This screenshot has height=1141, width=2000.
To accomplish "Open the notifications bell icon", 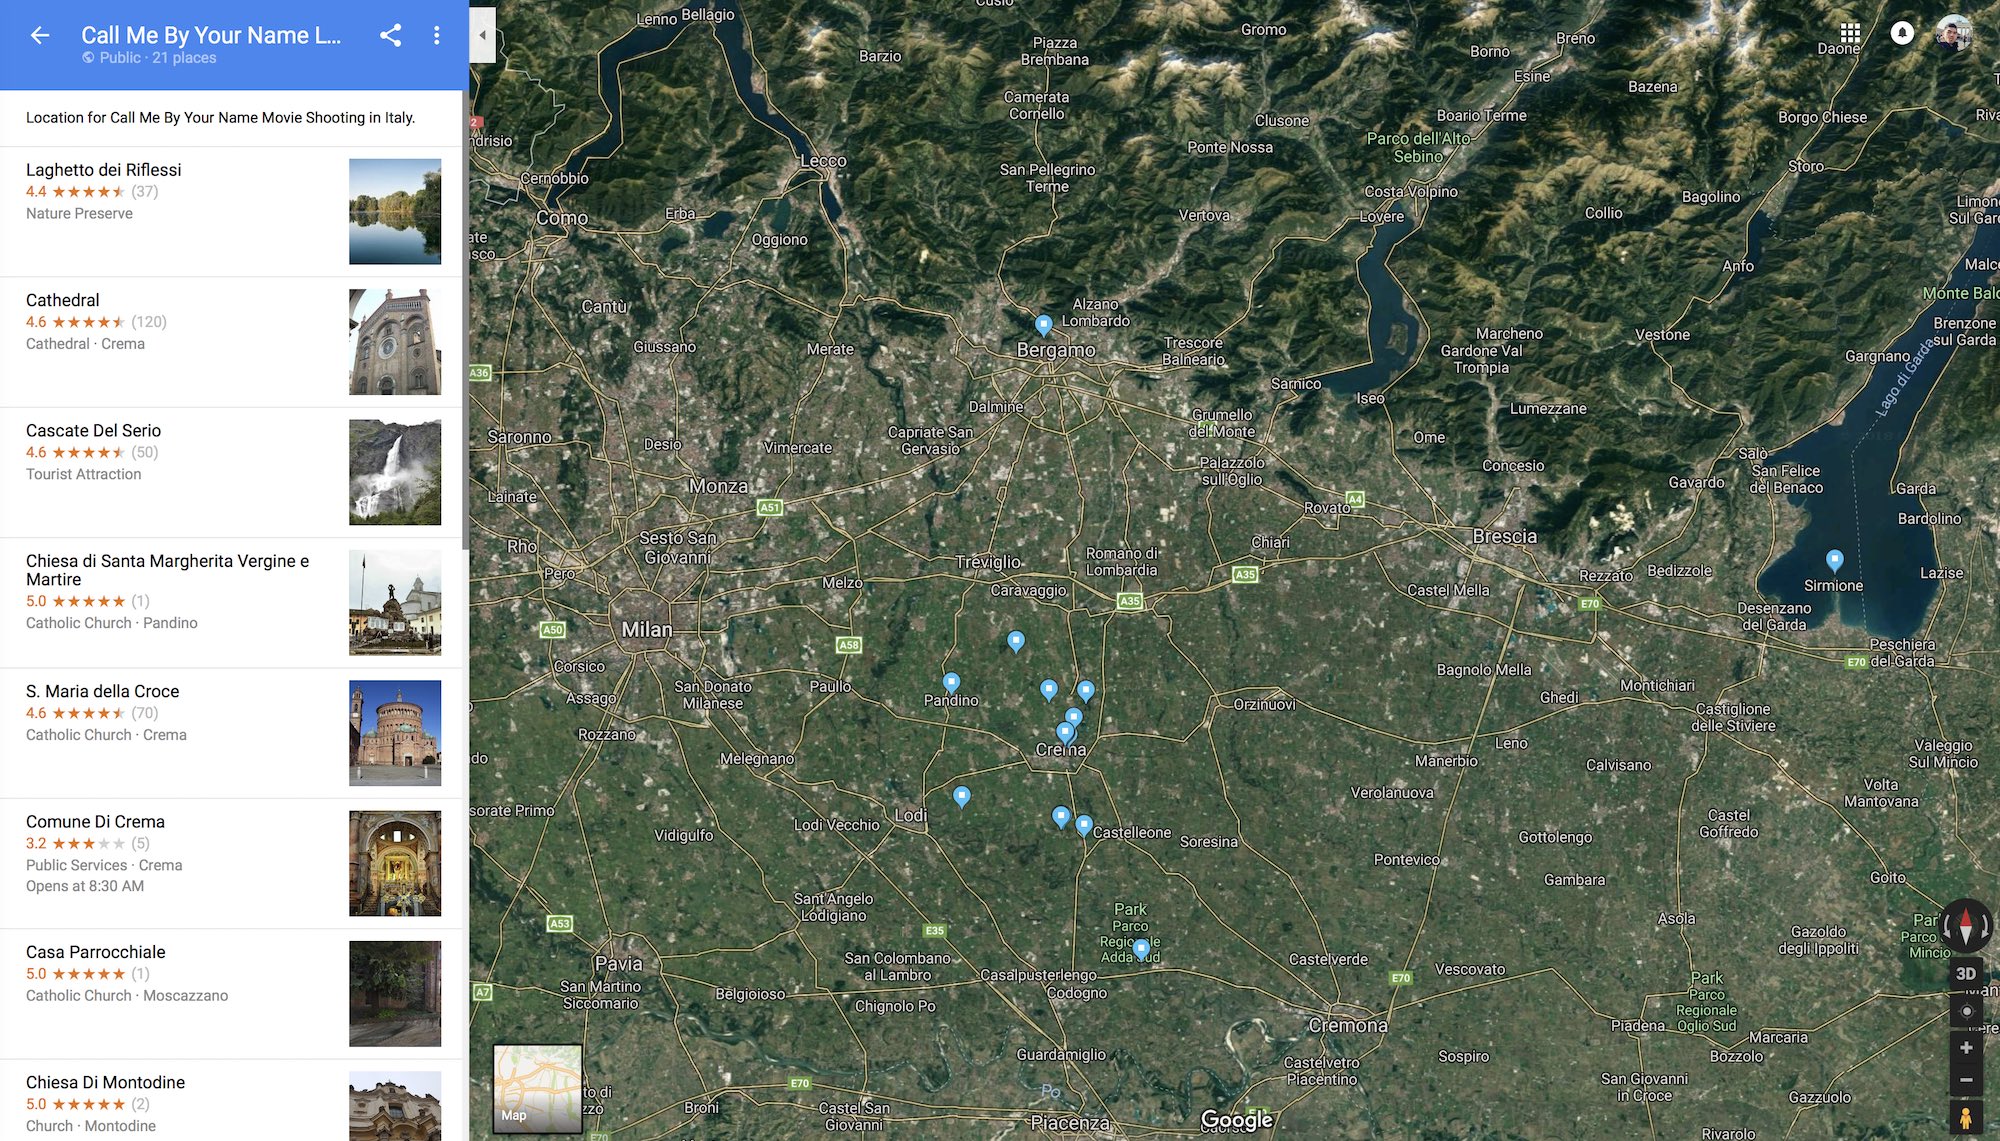I will click(x=1902, y=33).
